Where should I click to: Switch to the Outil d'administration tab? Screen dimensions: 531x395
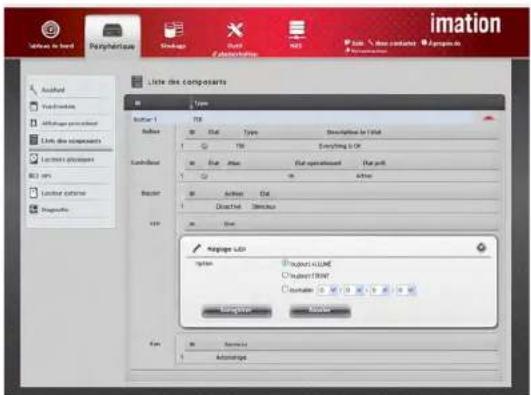(x=235, y=50)
